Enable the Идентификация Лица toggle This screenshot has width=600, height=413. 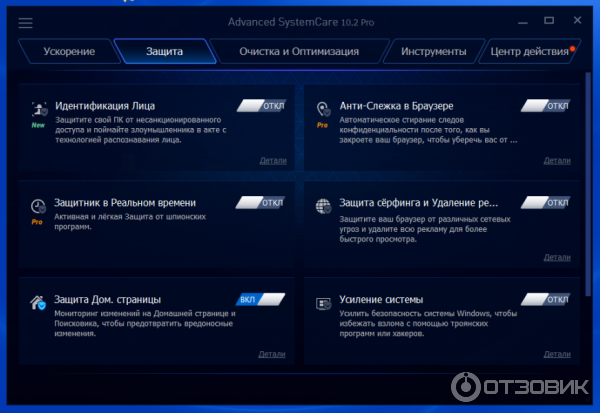pyautogui.click(x=261, y=105)
